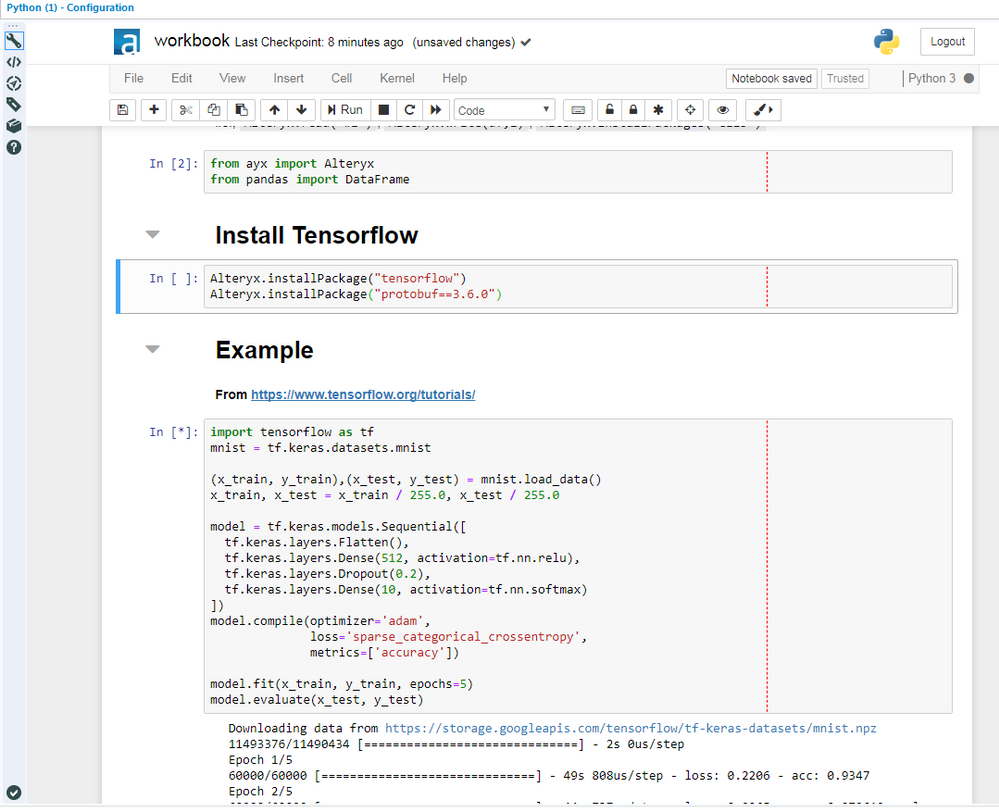Toggle the open padlock cell lock
Screen dimensions: 999x810
point(608,110)
